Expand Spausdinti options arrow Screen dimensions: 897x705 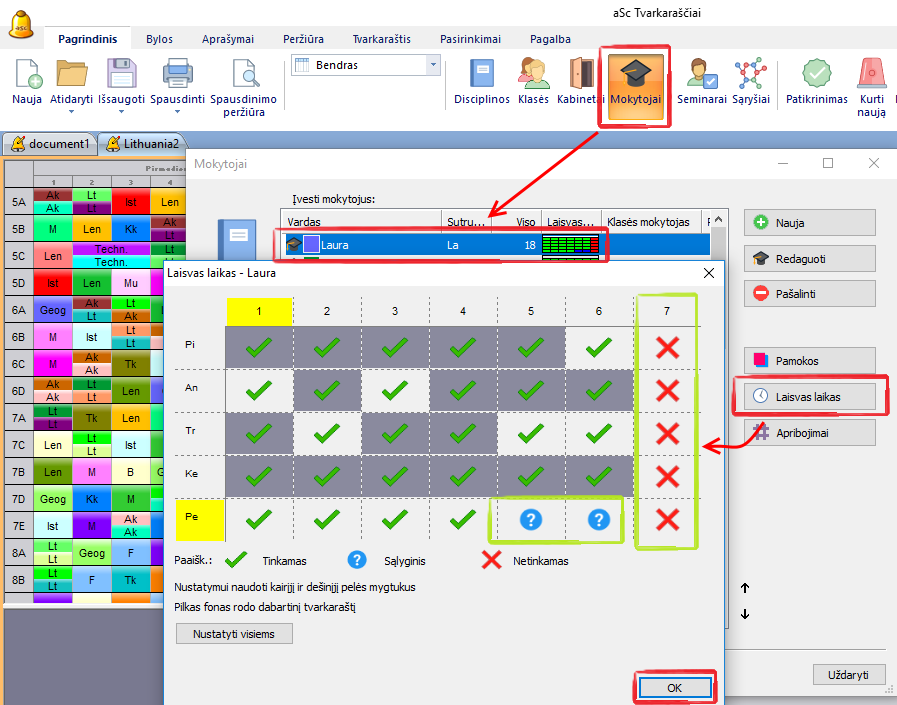pyautogui.click(x=177, y=112)
